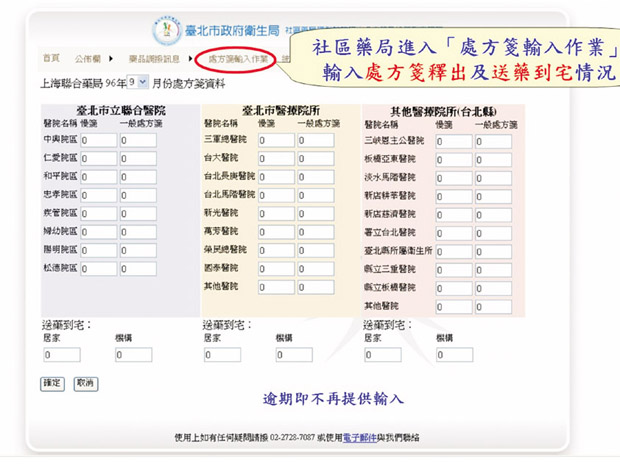Viewport: 620px width, 473px height.
Task: Select 三軍總醫院 慢箋 input box
Action: coord(275,141)
